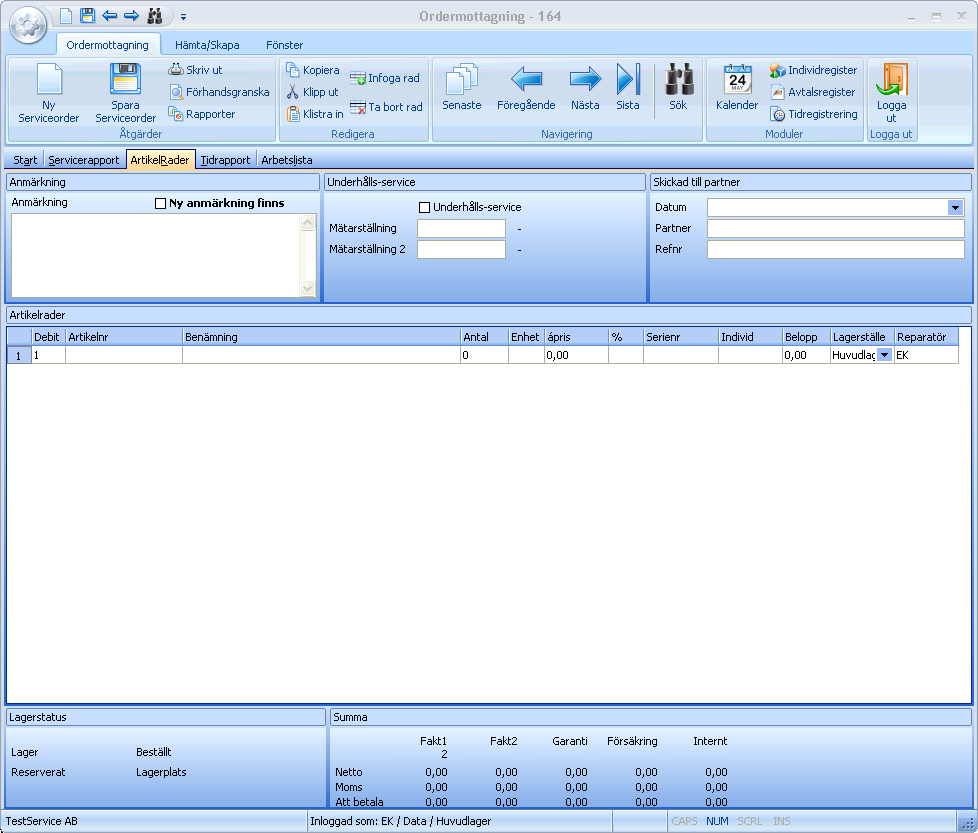Click the Antal cell showing 0
978x833 pixels.
(485, 355)
